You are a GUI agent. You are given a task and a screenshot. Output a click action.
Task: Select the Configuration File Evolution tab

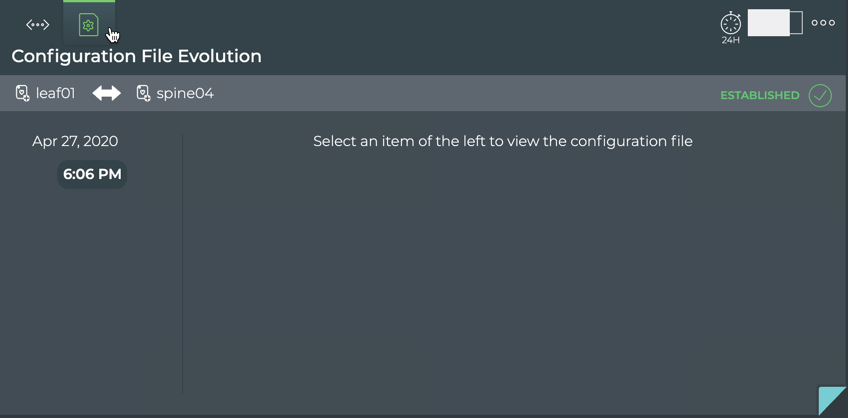point(88,25)
